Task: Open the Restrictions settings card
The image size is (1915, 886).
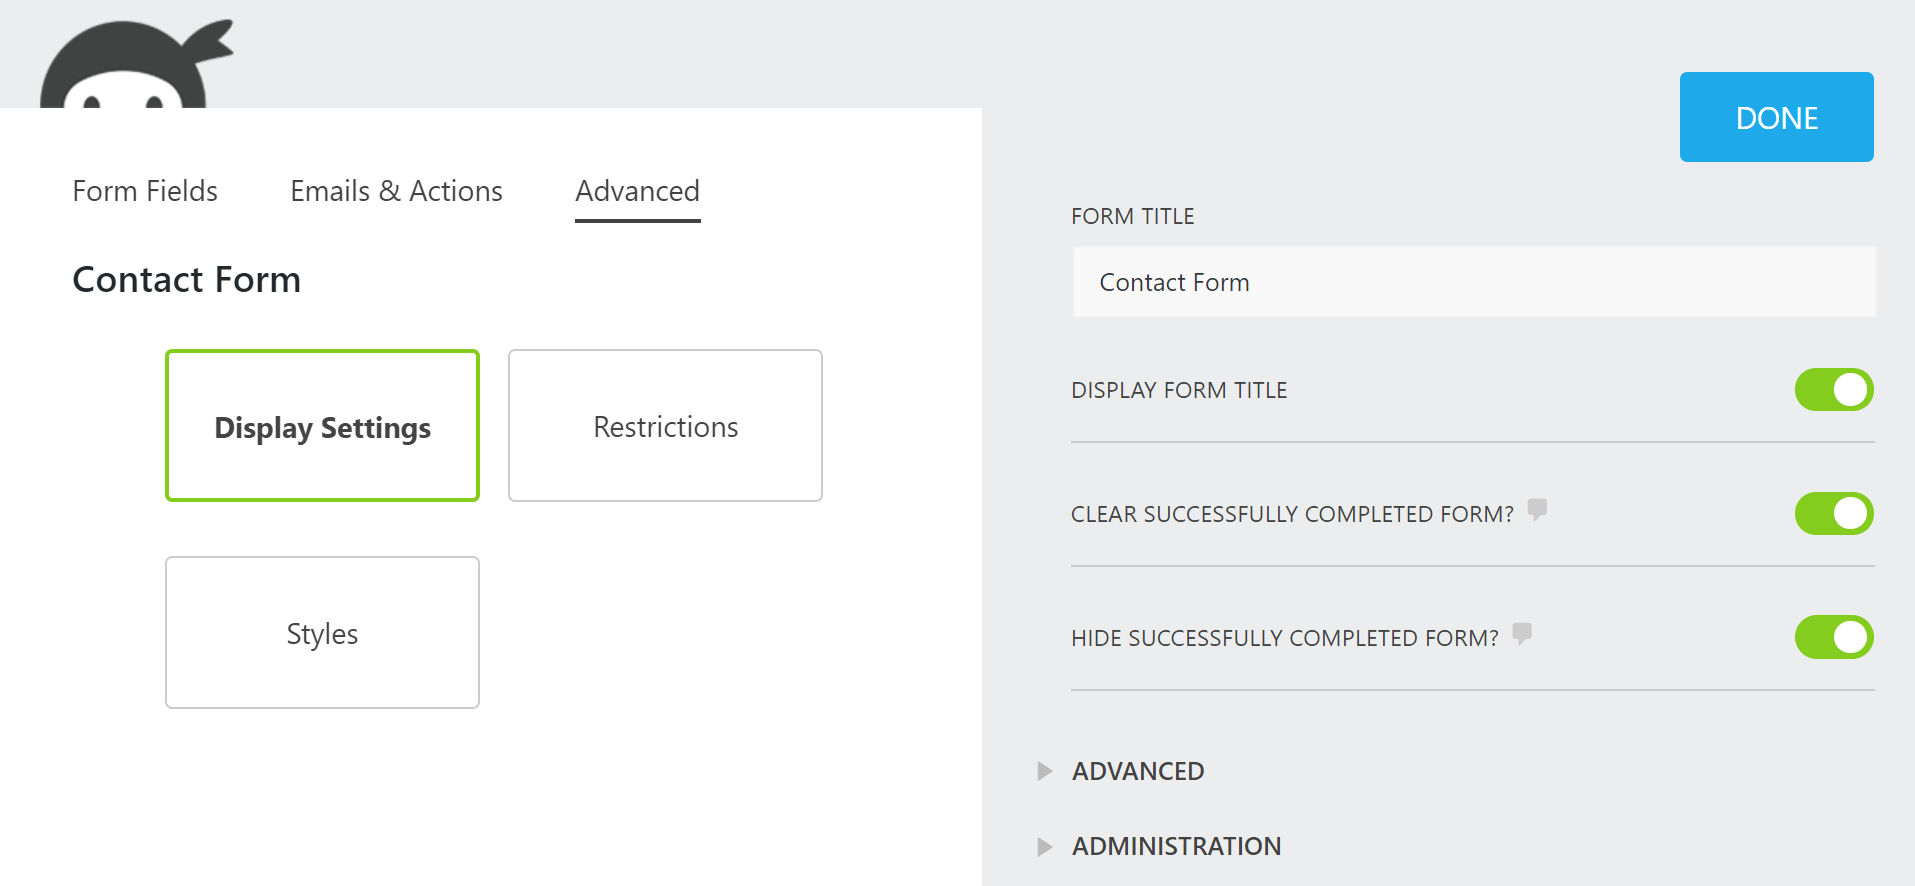Action: pos(665,426)
